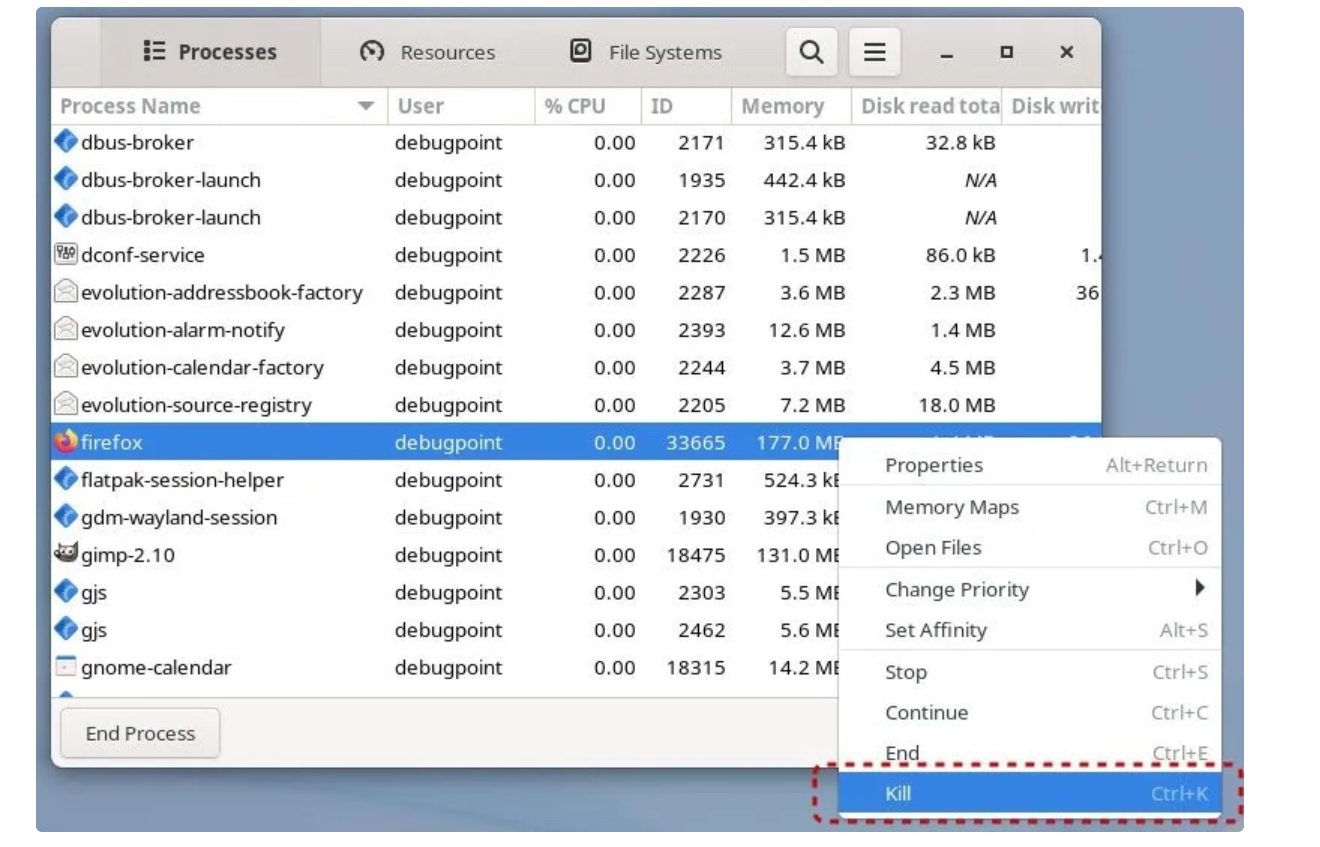Click the gimp-2.10 process icon
This screenshot has width=1320, height=847.
point(66,554)
